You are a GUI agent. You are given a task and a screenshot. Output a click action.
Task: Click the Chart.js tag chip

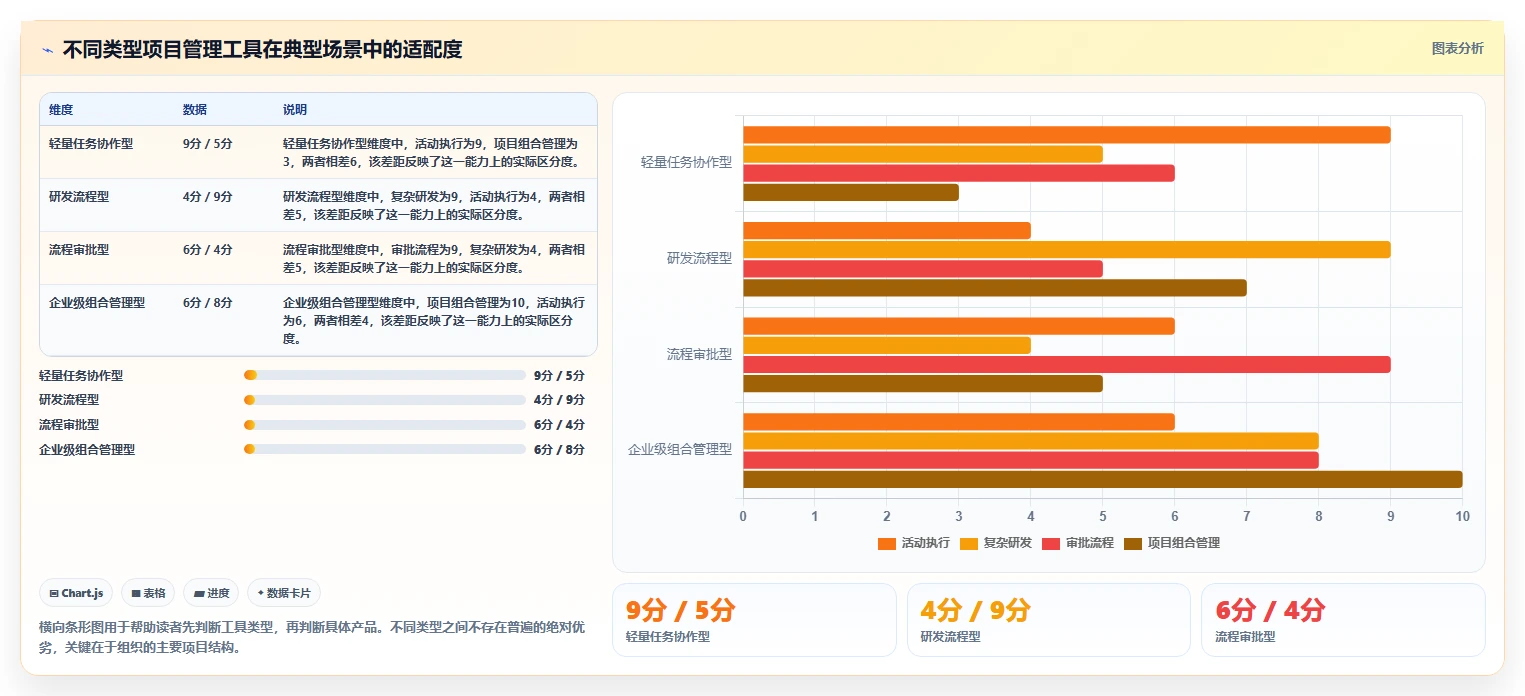click(x=77, y=593)
